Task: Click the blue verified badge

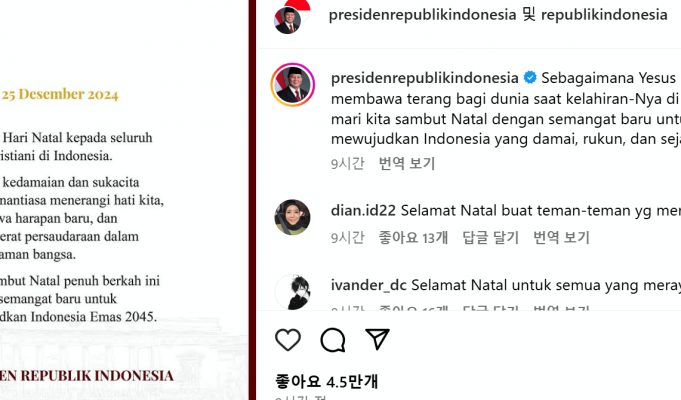Action: (x=530, y=78)
